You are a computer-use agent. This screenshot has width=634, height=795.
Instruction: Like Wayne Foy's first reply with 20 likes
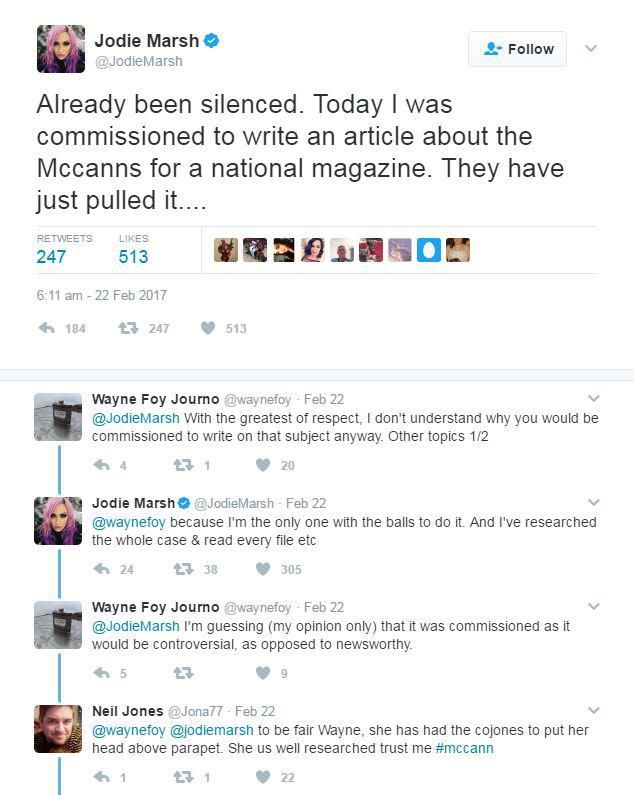click(263, 465)
